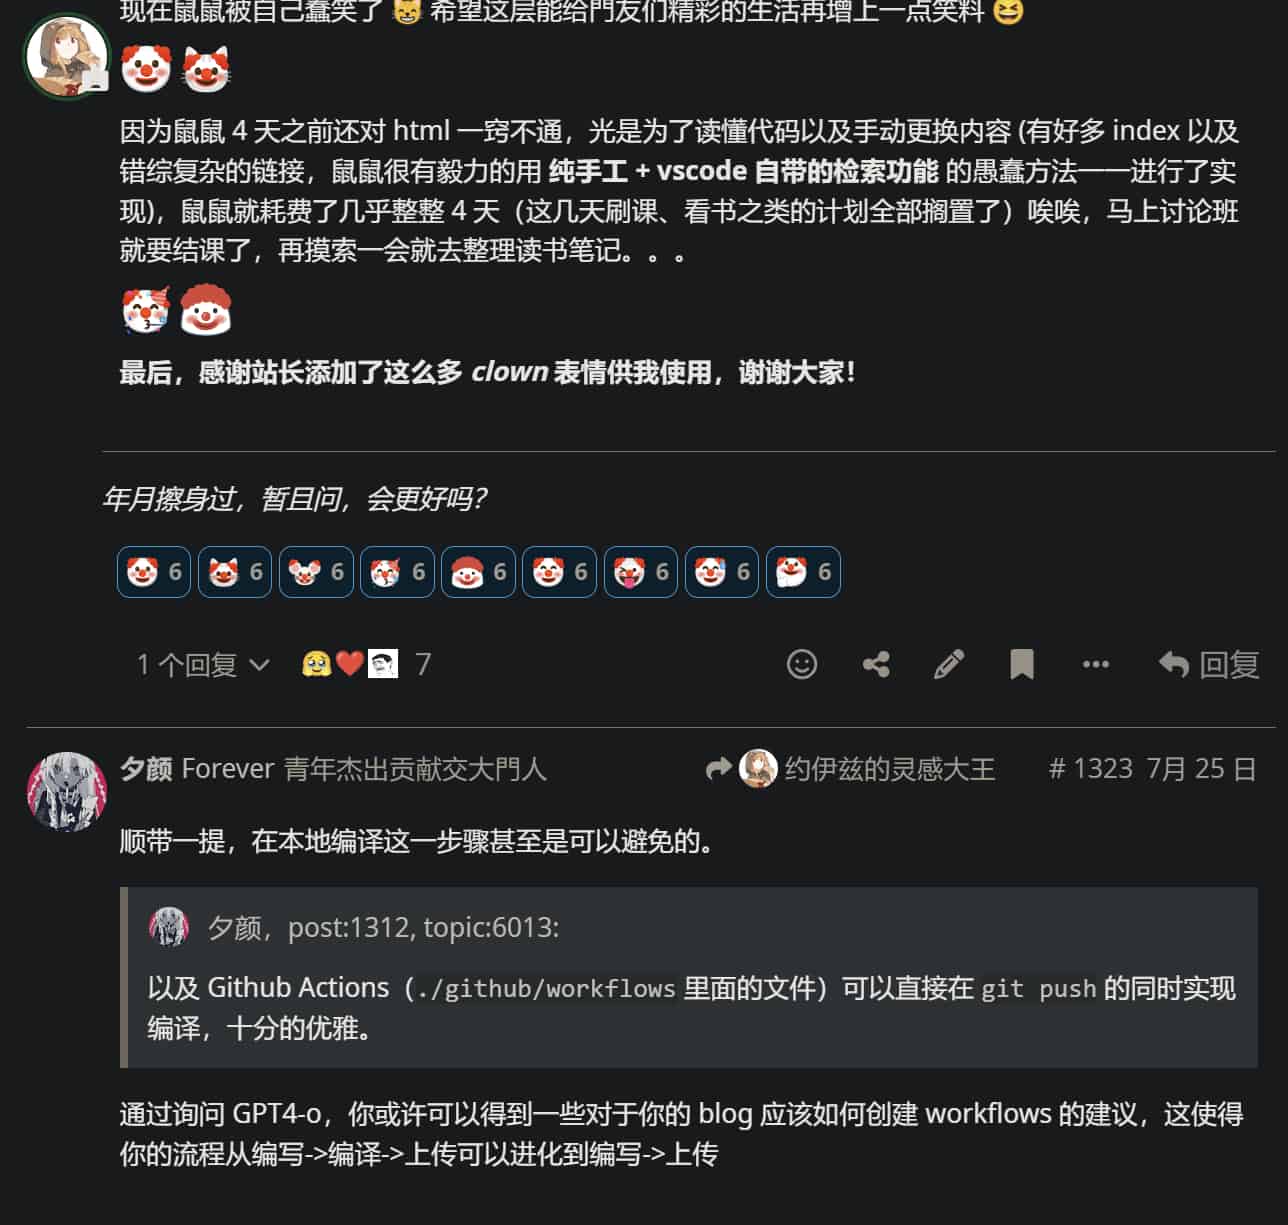The width and height of the screenshot is (1288, 1225).
Task: Click the share post icon
Action: (x=876, y=664)
